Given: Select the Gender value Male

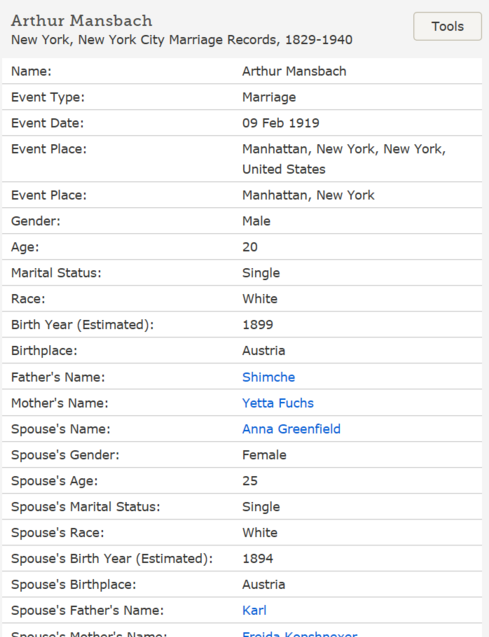Looking at the screenshot, I should click(x=256, y=221).
